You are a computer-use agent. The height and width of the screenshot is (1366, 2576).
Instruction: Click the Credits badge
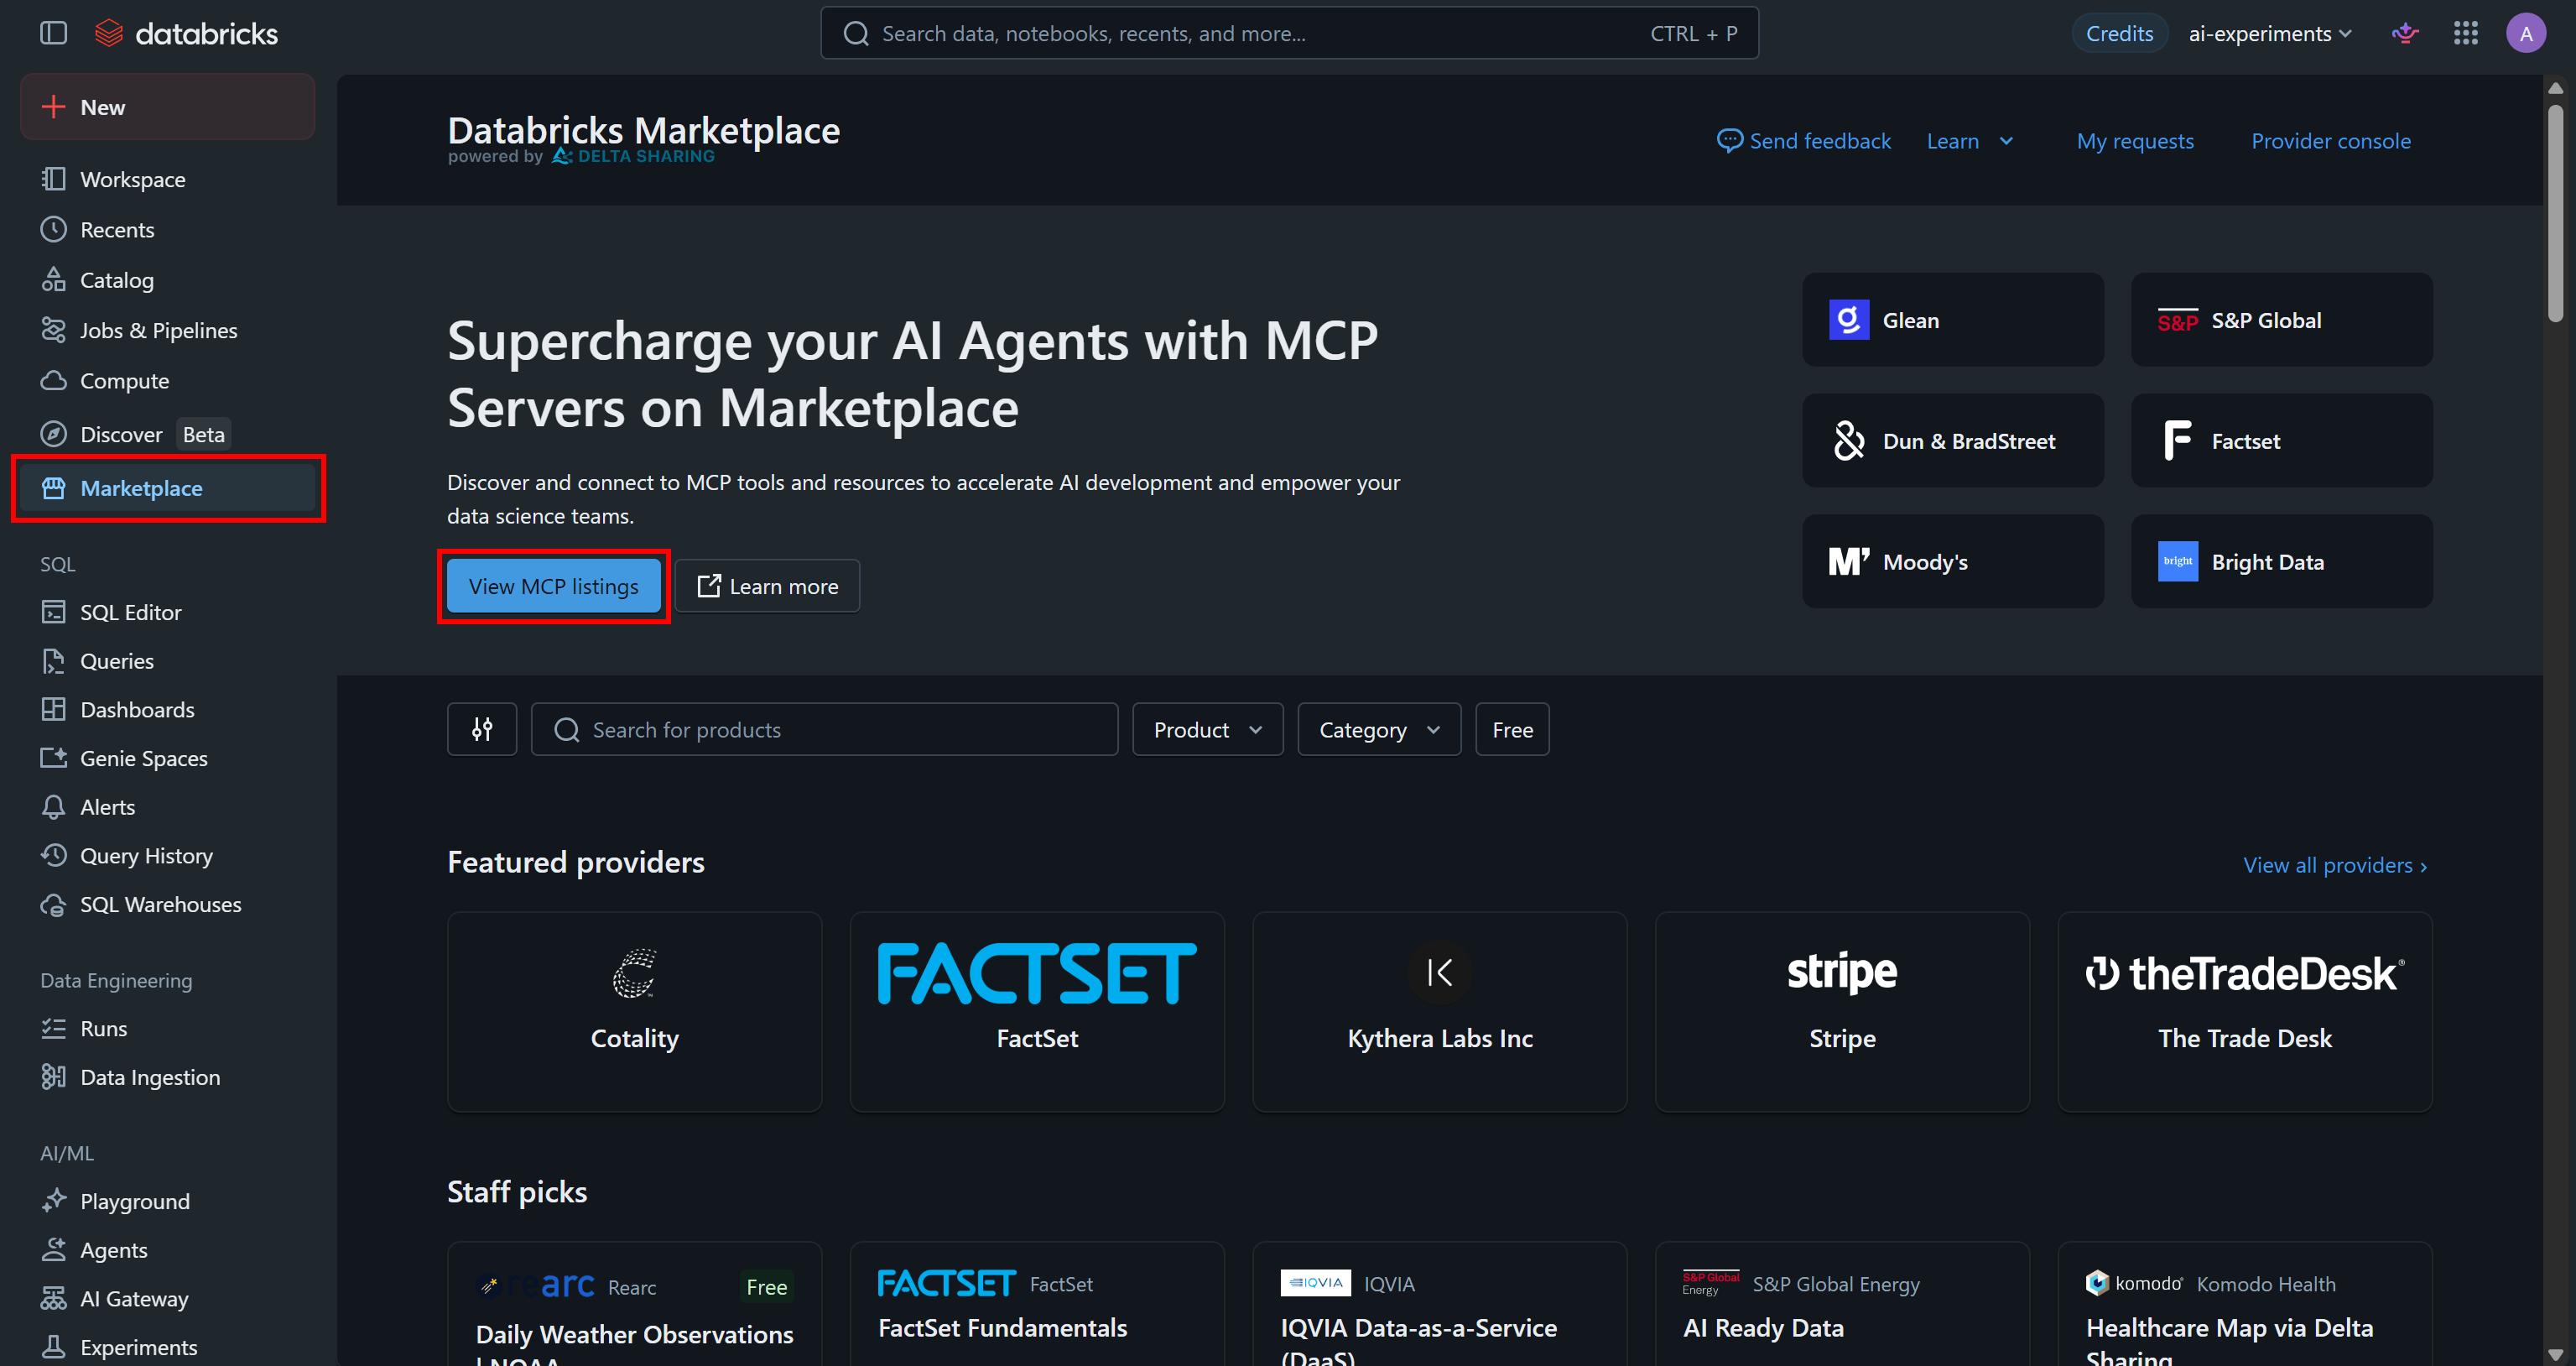(2119, 33)
